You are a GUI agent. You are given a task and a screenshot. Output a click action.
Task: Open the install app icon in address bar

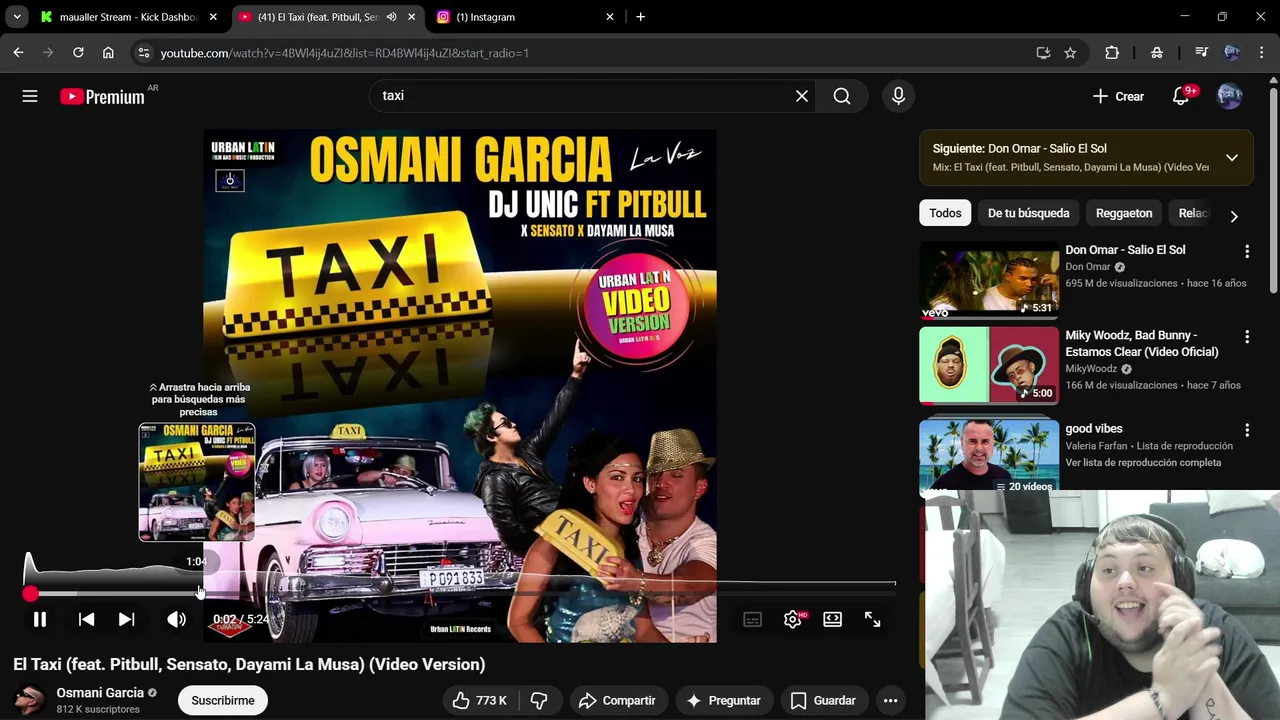tap(1043, 53)
